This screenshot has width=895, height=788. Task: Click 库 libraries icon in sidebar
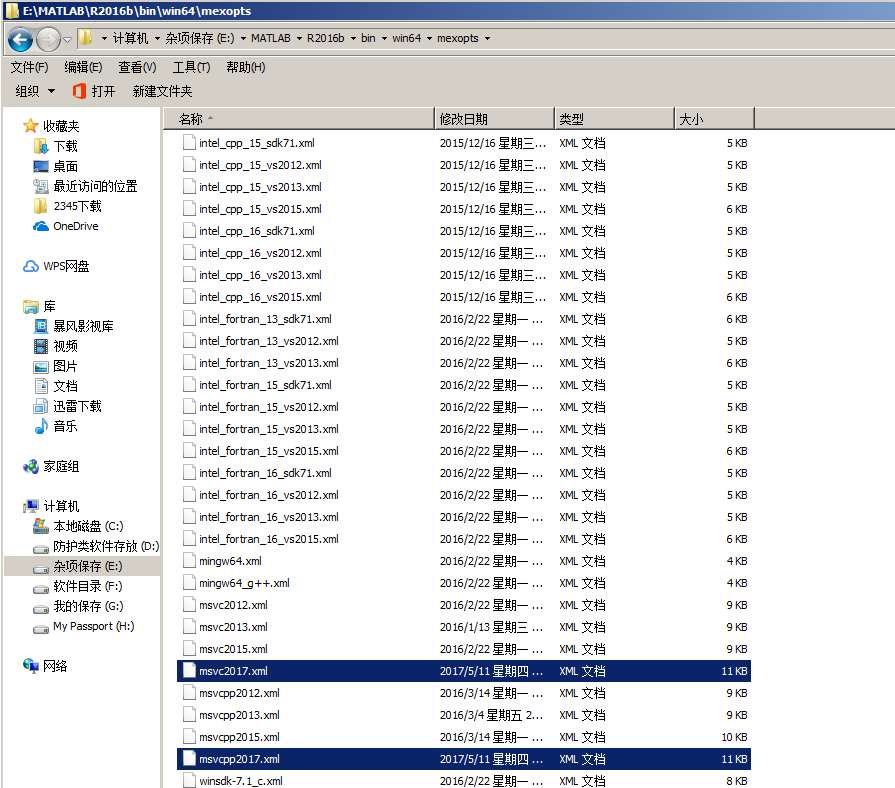31,306
